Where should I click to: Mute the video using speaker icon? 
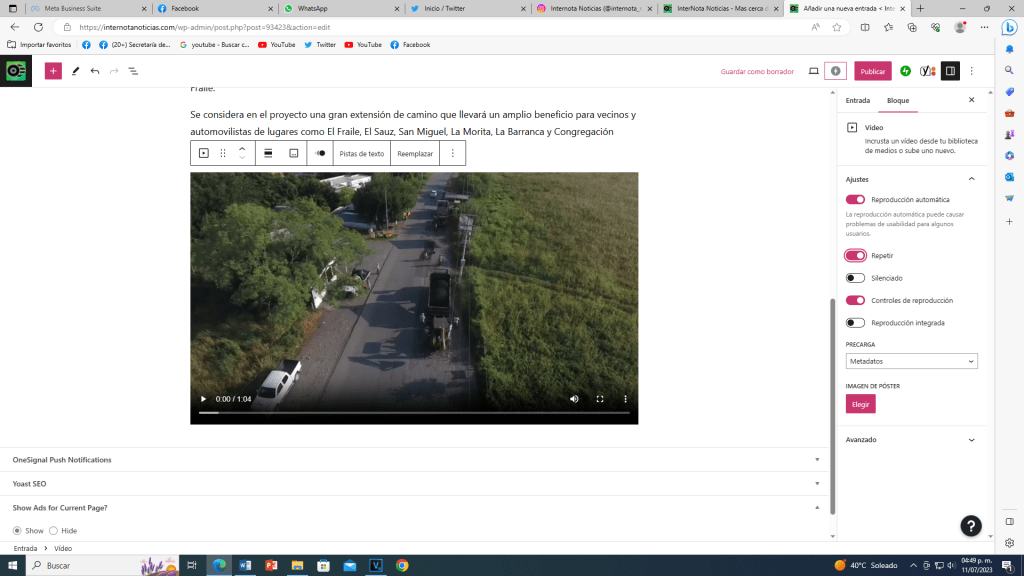(x=574, y=399)
